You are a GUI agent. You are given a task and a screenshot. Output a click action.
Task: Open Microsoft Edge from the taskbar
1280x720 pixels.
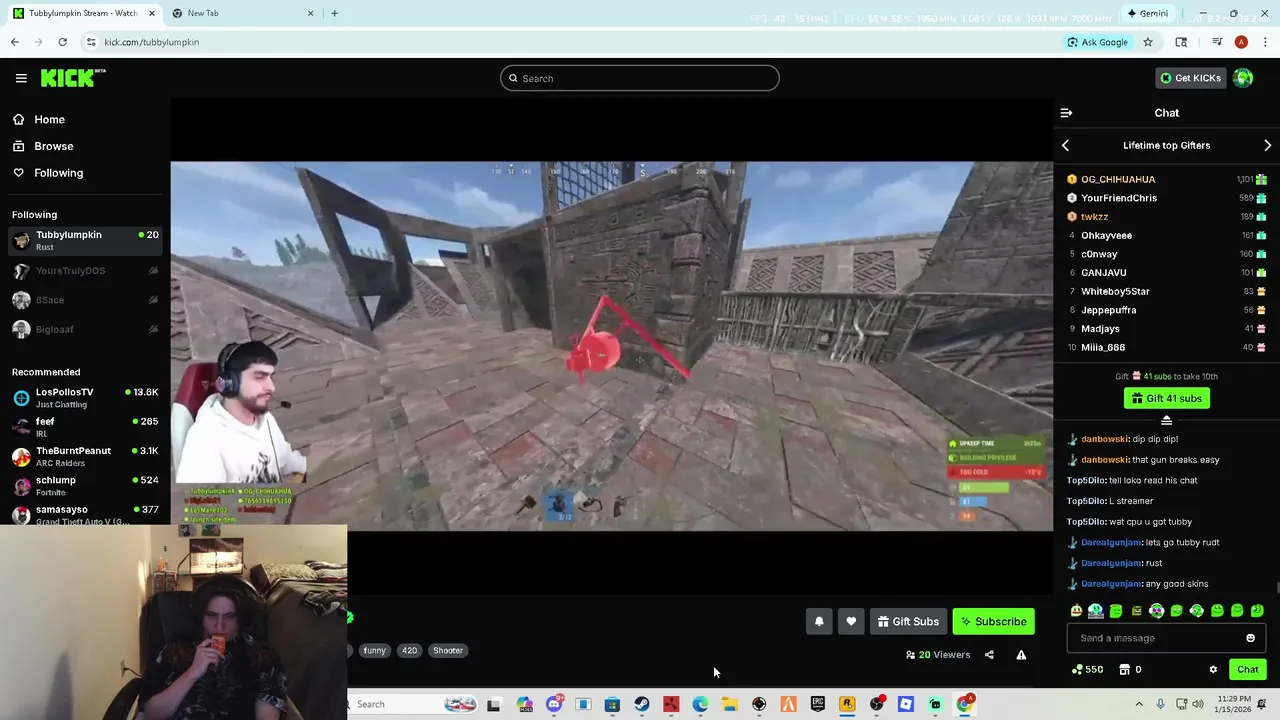click(x=700, y=704)
